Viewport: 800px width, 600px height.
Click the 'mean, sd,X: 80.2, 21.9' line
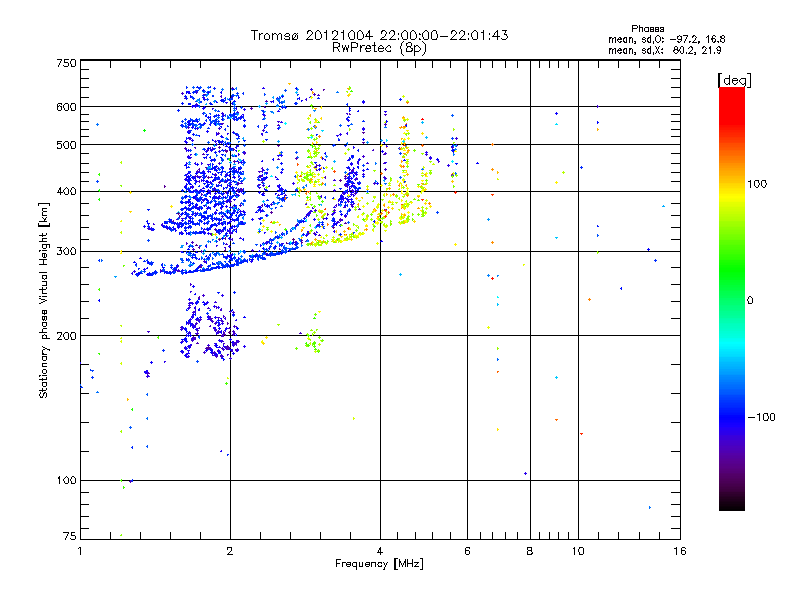tap(664, 50)
